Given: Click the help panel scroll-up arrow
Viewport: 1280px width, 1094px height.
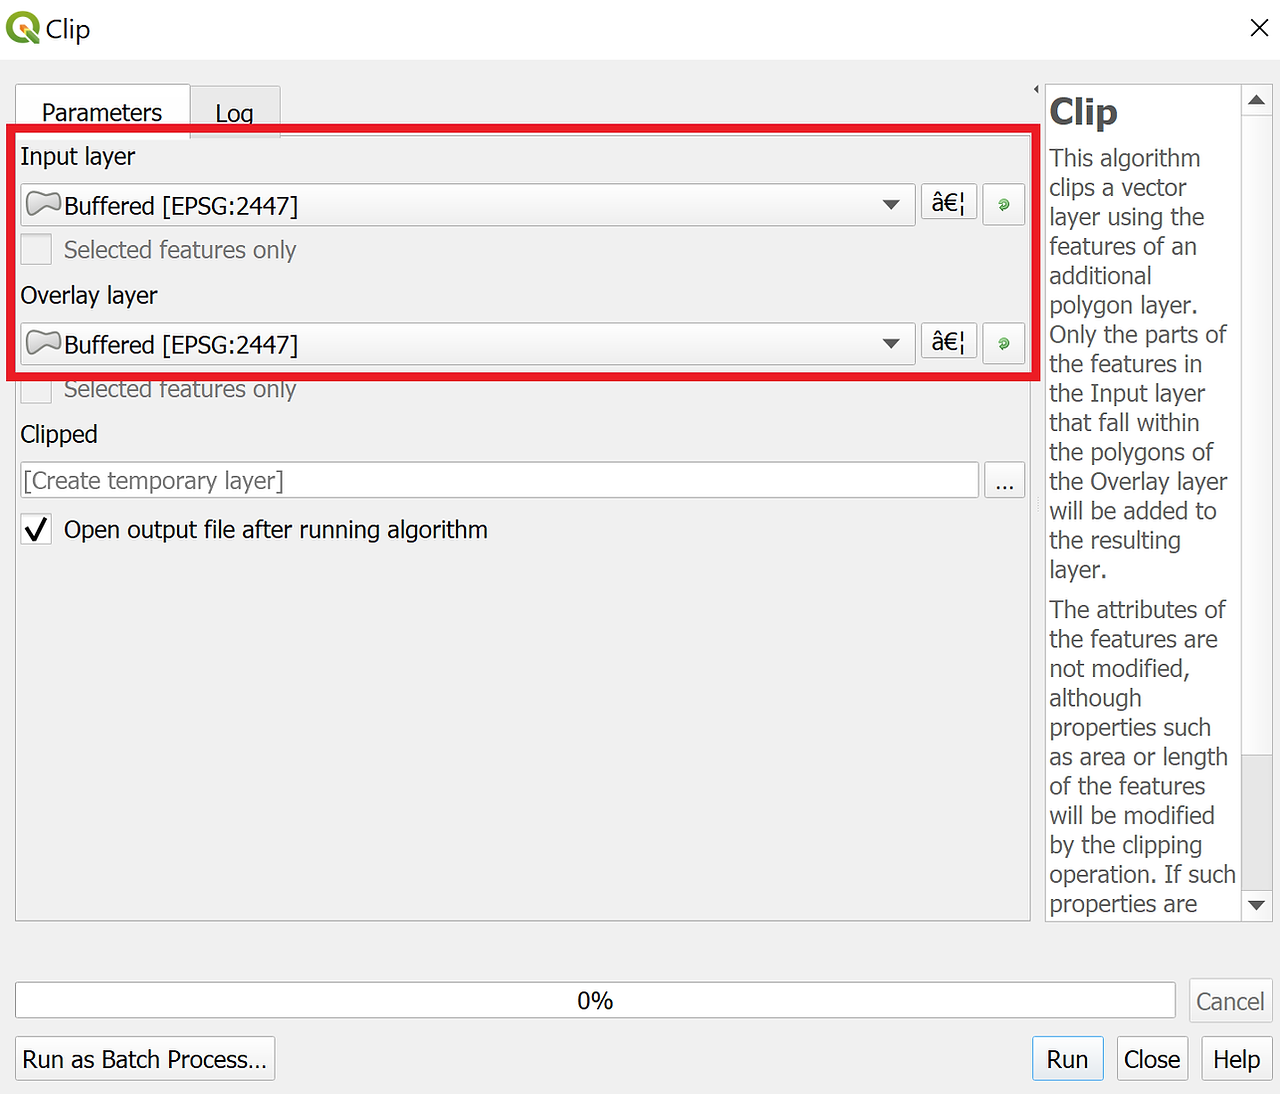Looking at the screenshot, I should point(1257,100).
